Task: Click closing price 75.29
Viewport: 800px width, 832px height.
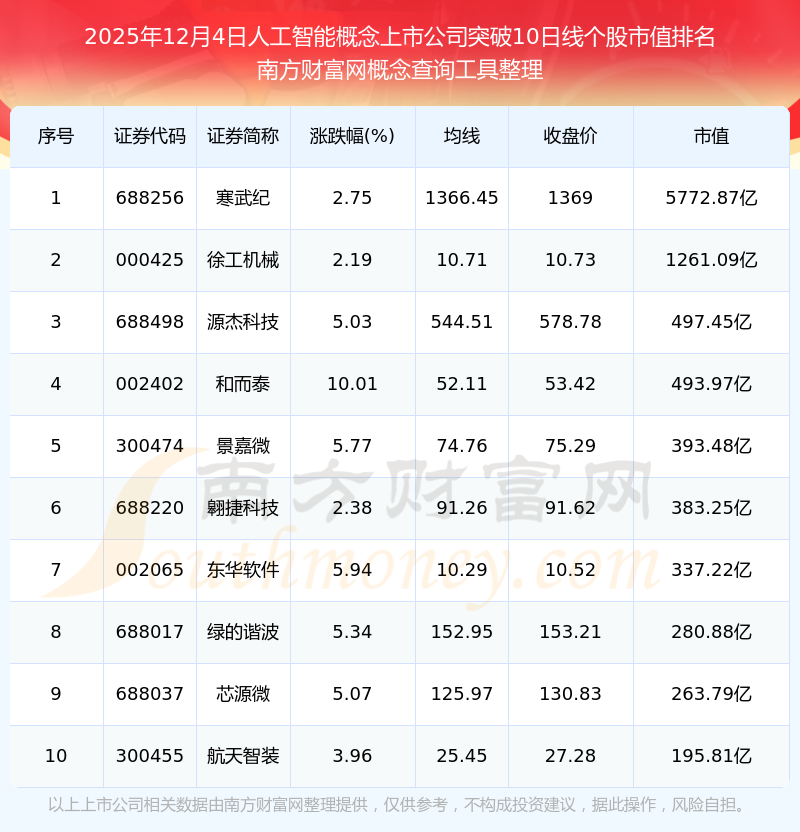Action: [x=570, y=446]
